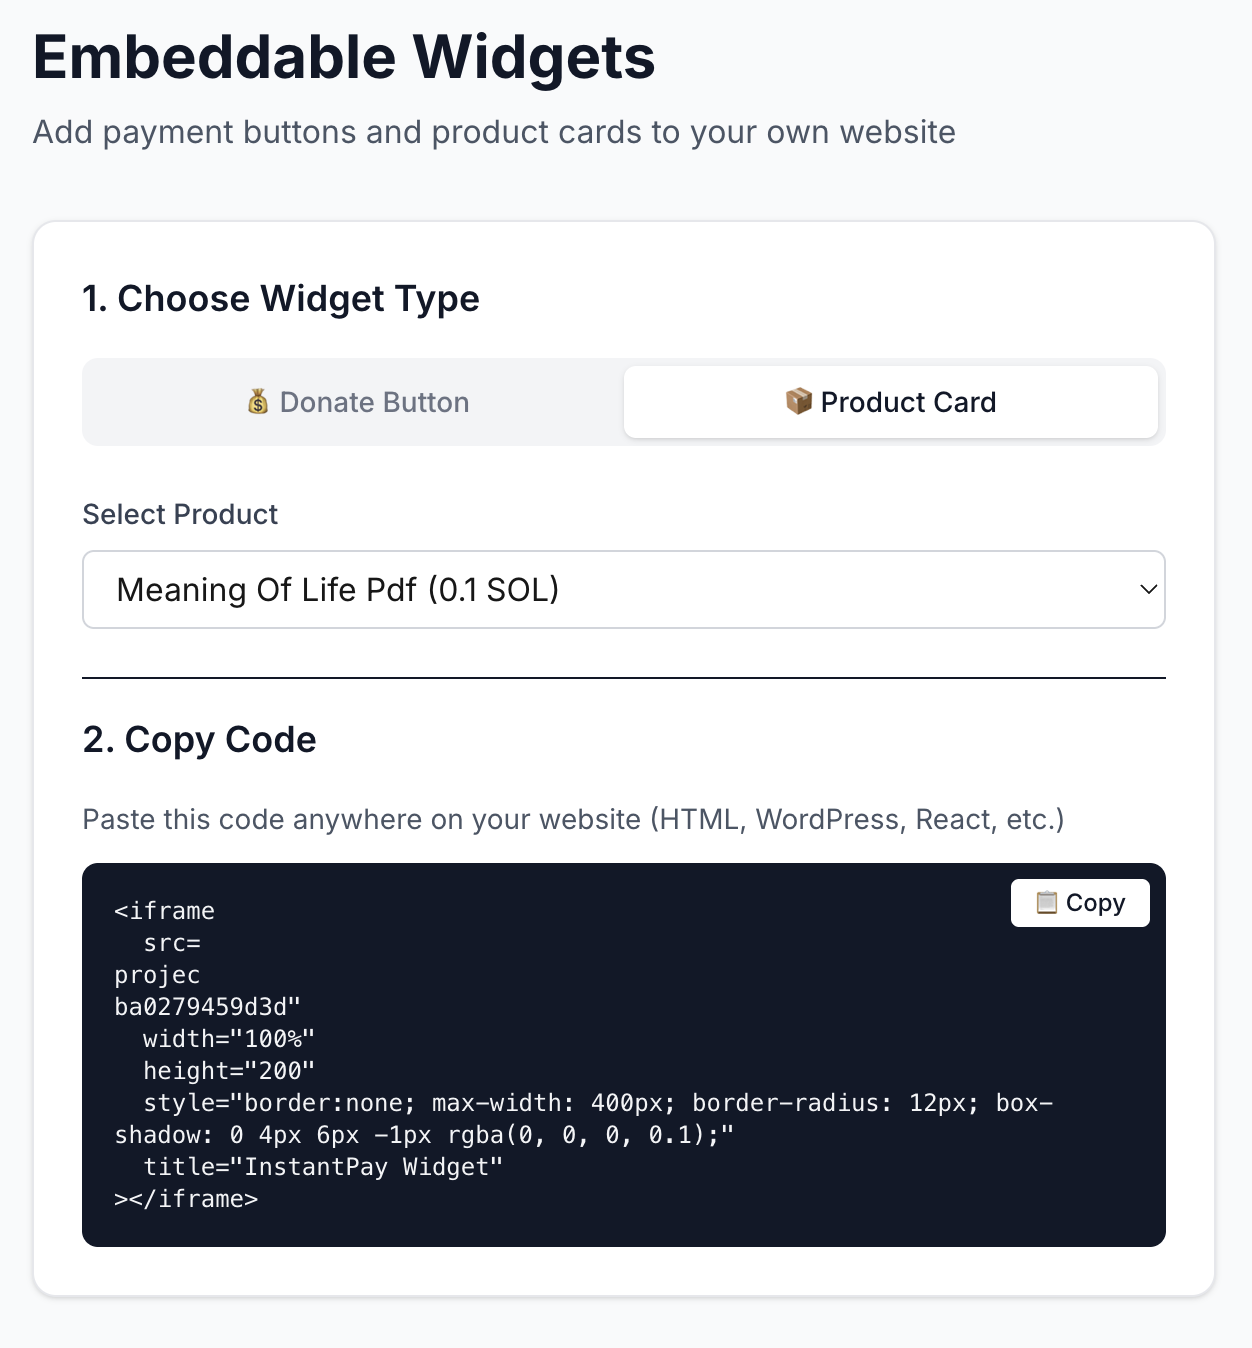The image size is (1252, 1348).
Task: Click the width="100%" line in the code block
Action: point(228,1039)
